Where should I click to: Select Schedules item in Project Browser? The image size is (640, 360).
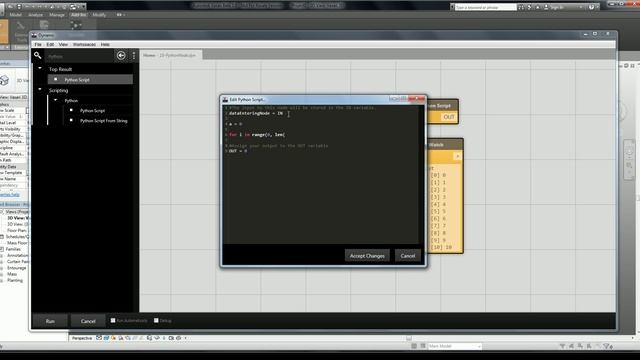point(17,236)
